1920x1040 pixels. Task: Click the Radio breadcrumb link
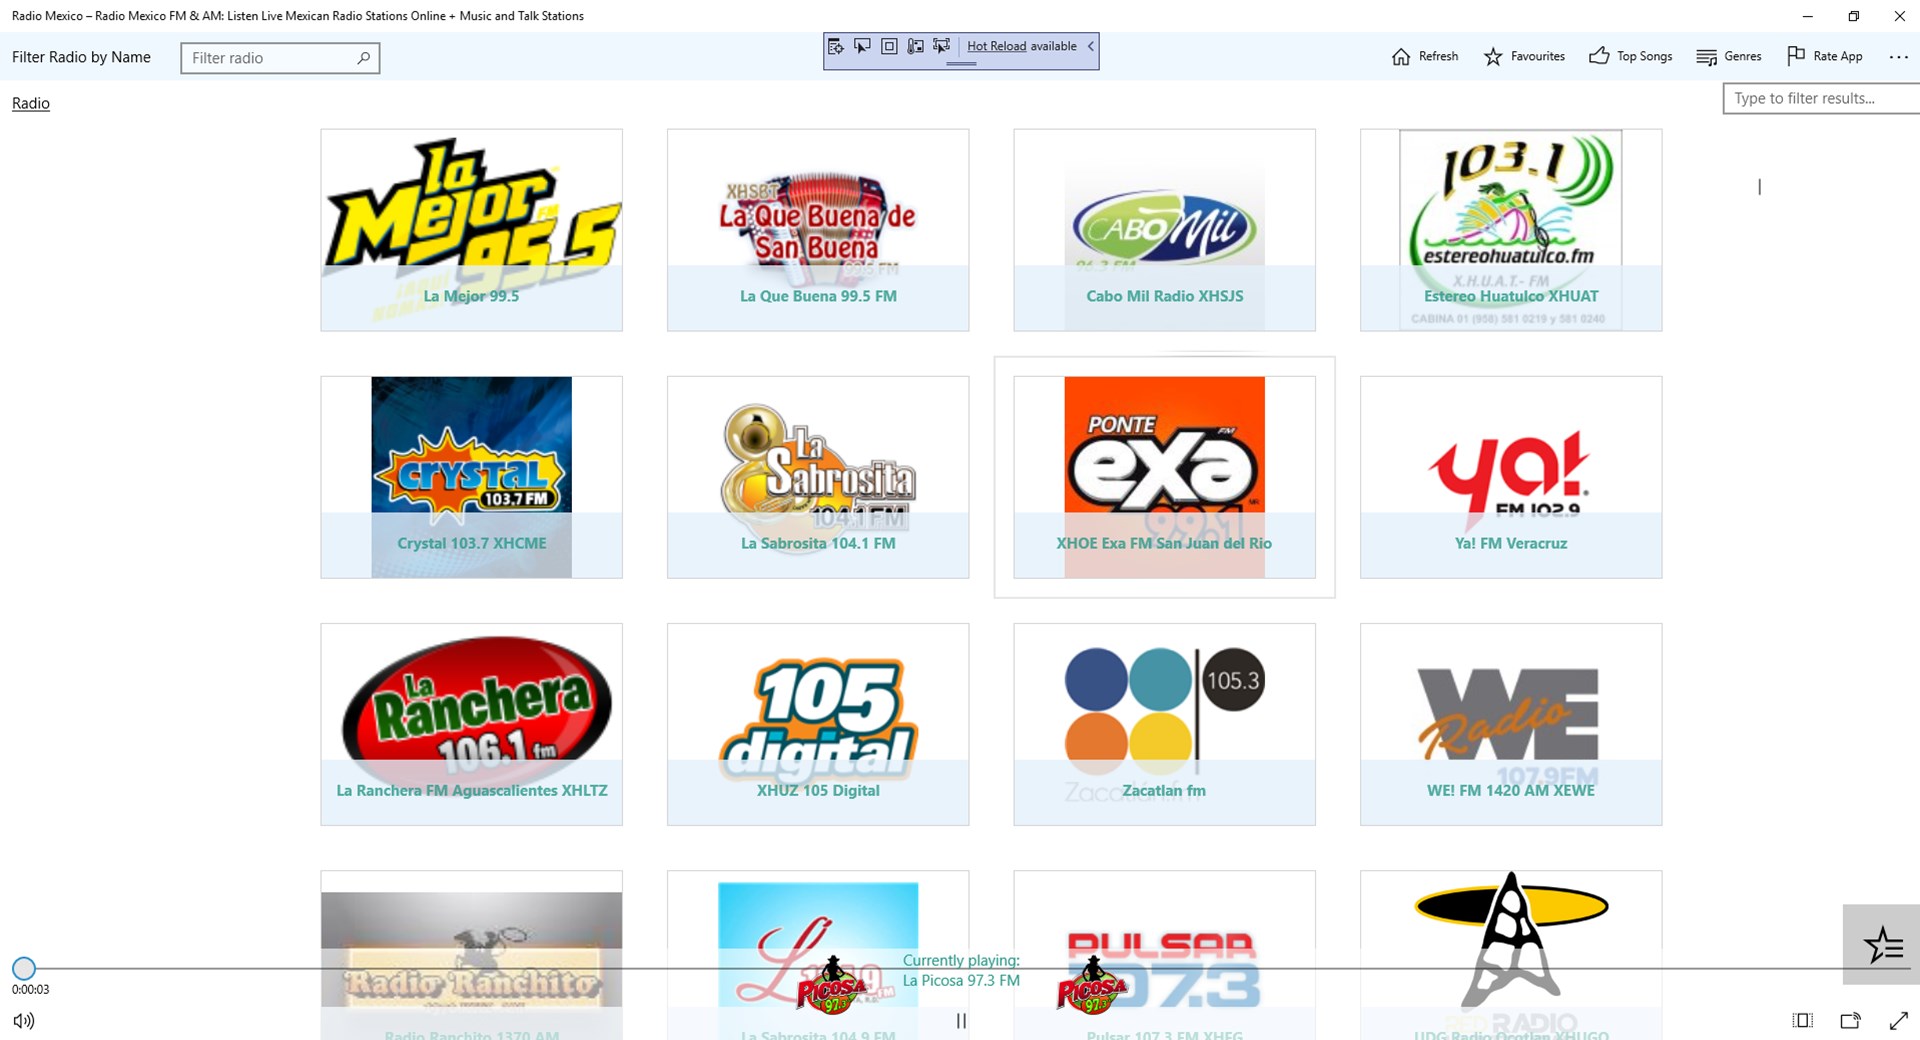click(x=31, y=103)
